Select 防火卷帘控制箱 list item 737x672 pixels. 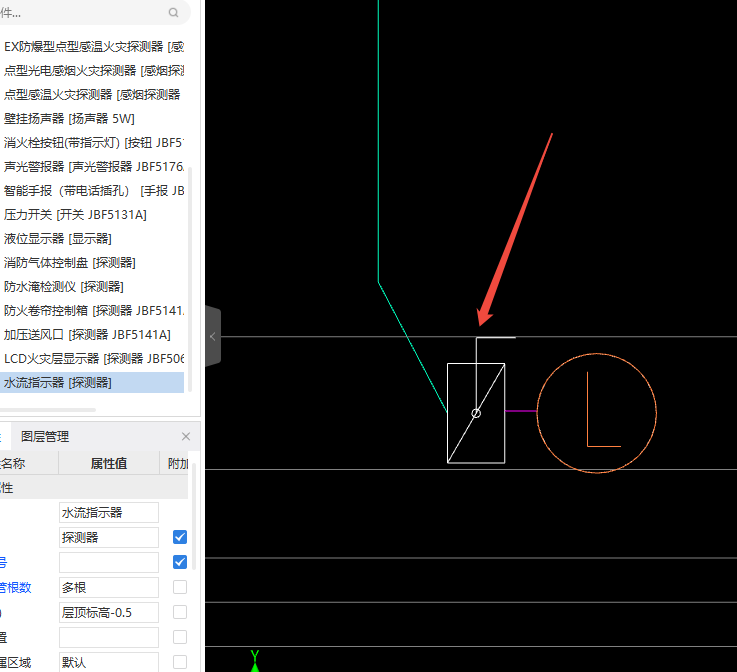(x=92, y=310)
